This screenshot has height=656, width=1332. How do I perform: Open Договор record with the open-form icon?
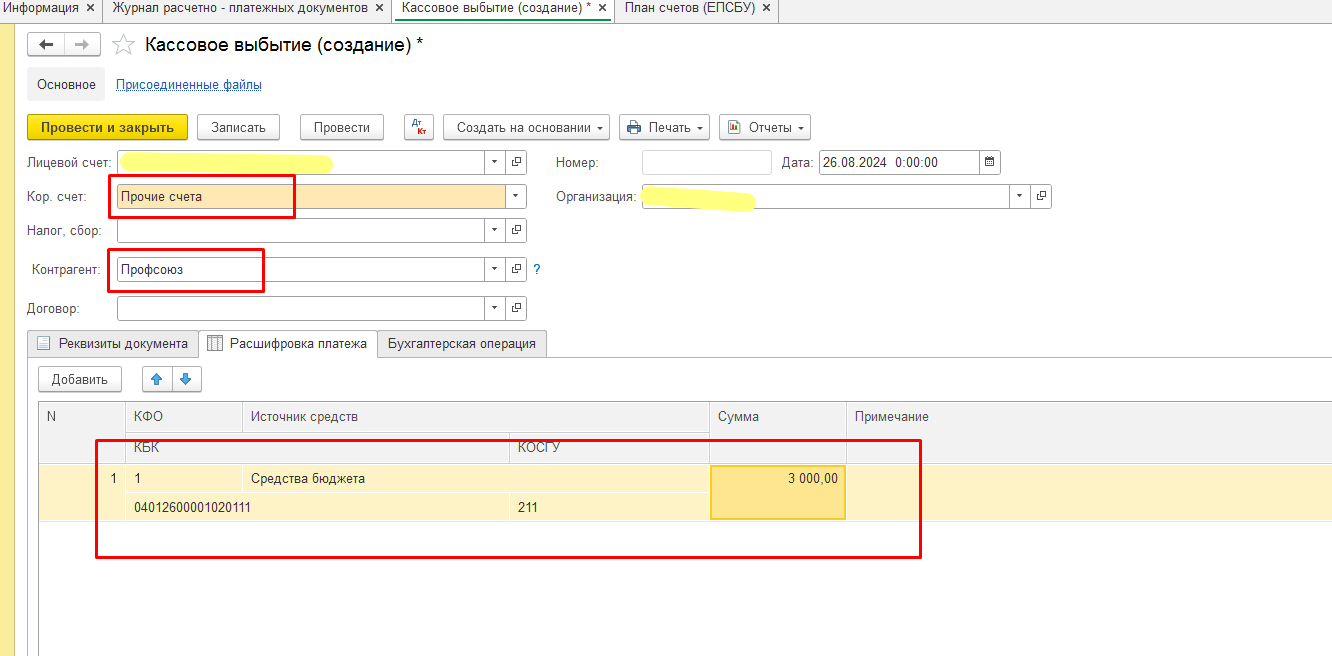(517, 308)
